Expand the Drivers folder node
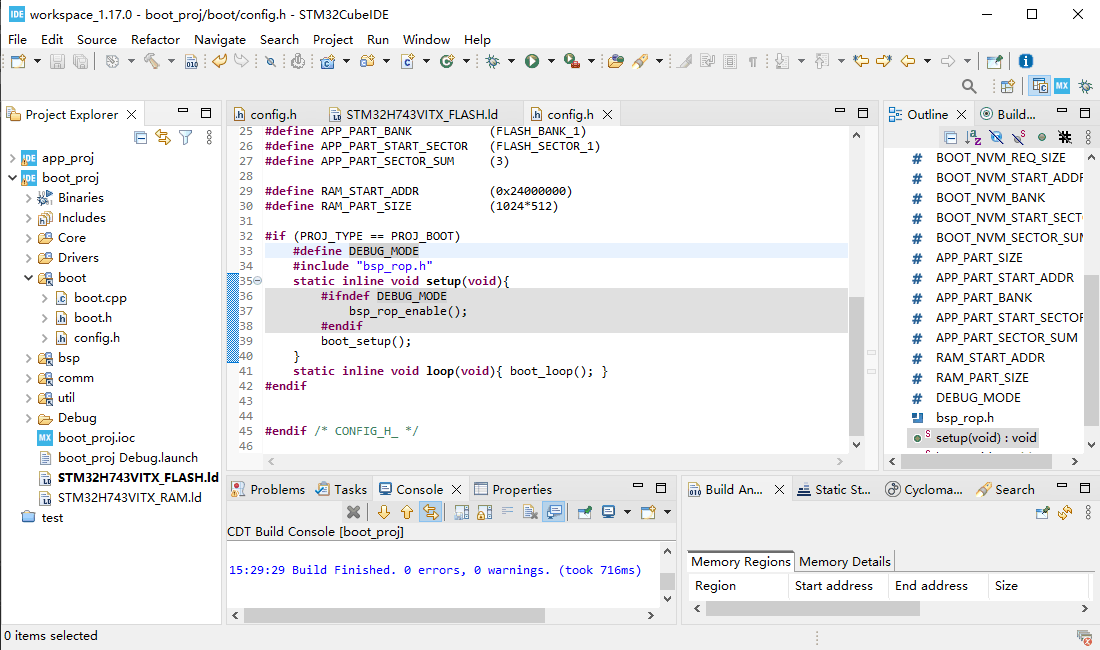Image resolution: width=1100 pixels, height=650 pixels. click(x=29, y=257)
